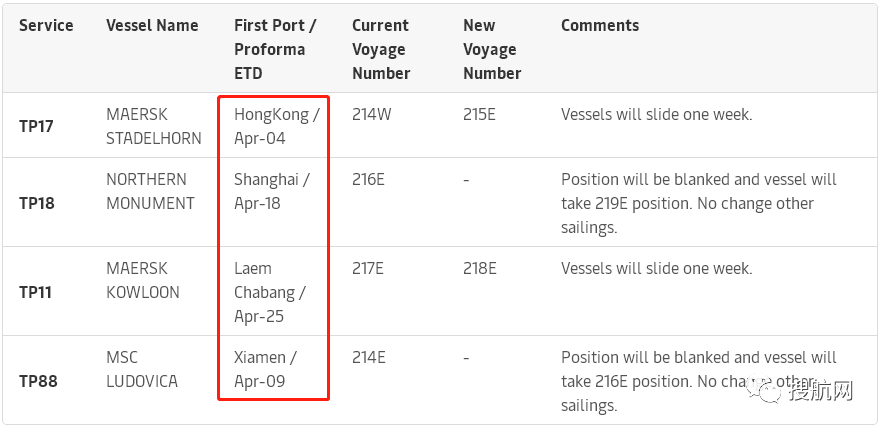The height and width of the screenshot is (429, 882).
Task: Select the TP18 service cell
Action: [37, 203]
